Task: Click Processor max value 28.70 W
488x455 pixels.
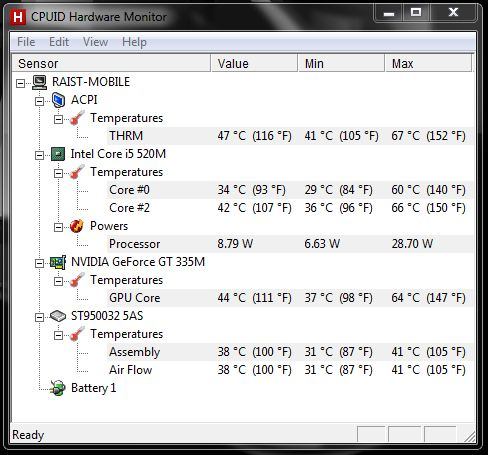Action: pyautogui.click(x=412, y=244)
